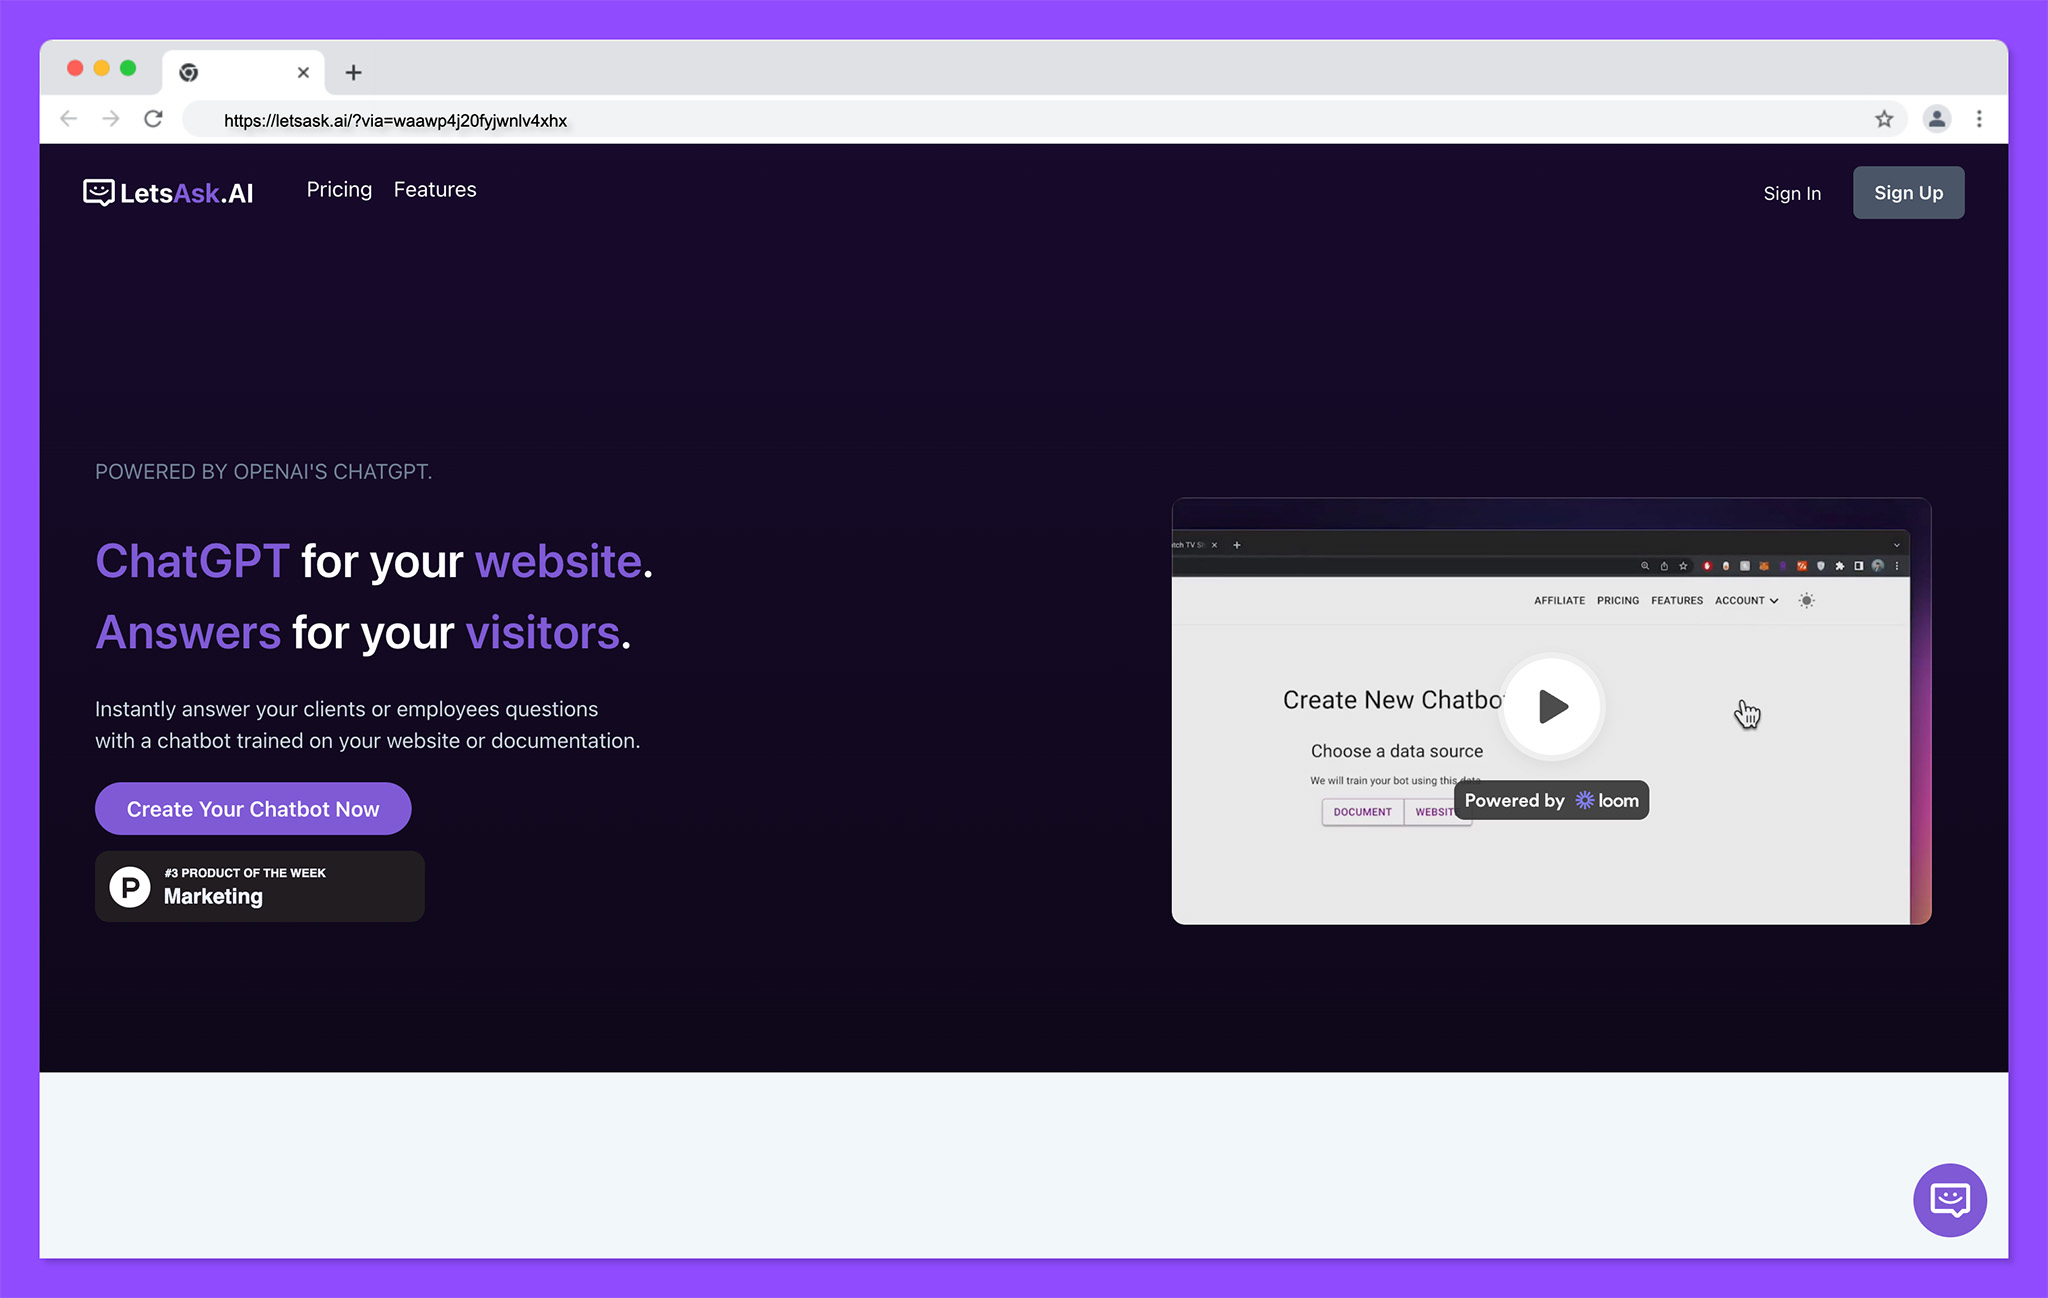Image resolution: width=2048 pixels, height=1298 pixels.
Task: Open the Pricing nav item
Action: (339, 190)
